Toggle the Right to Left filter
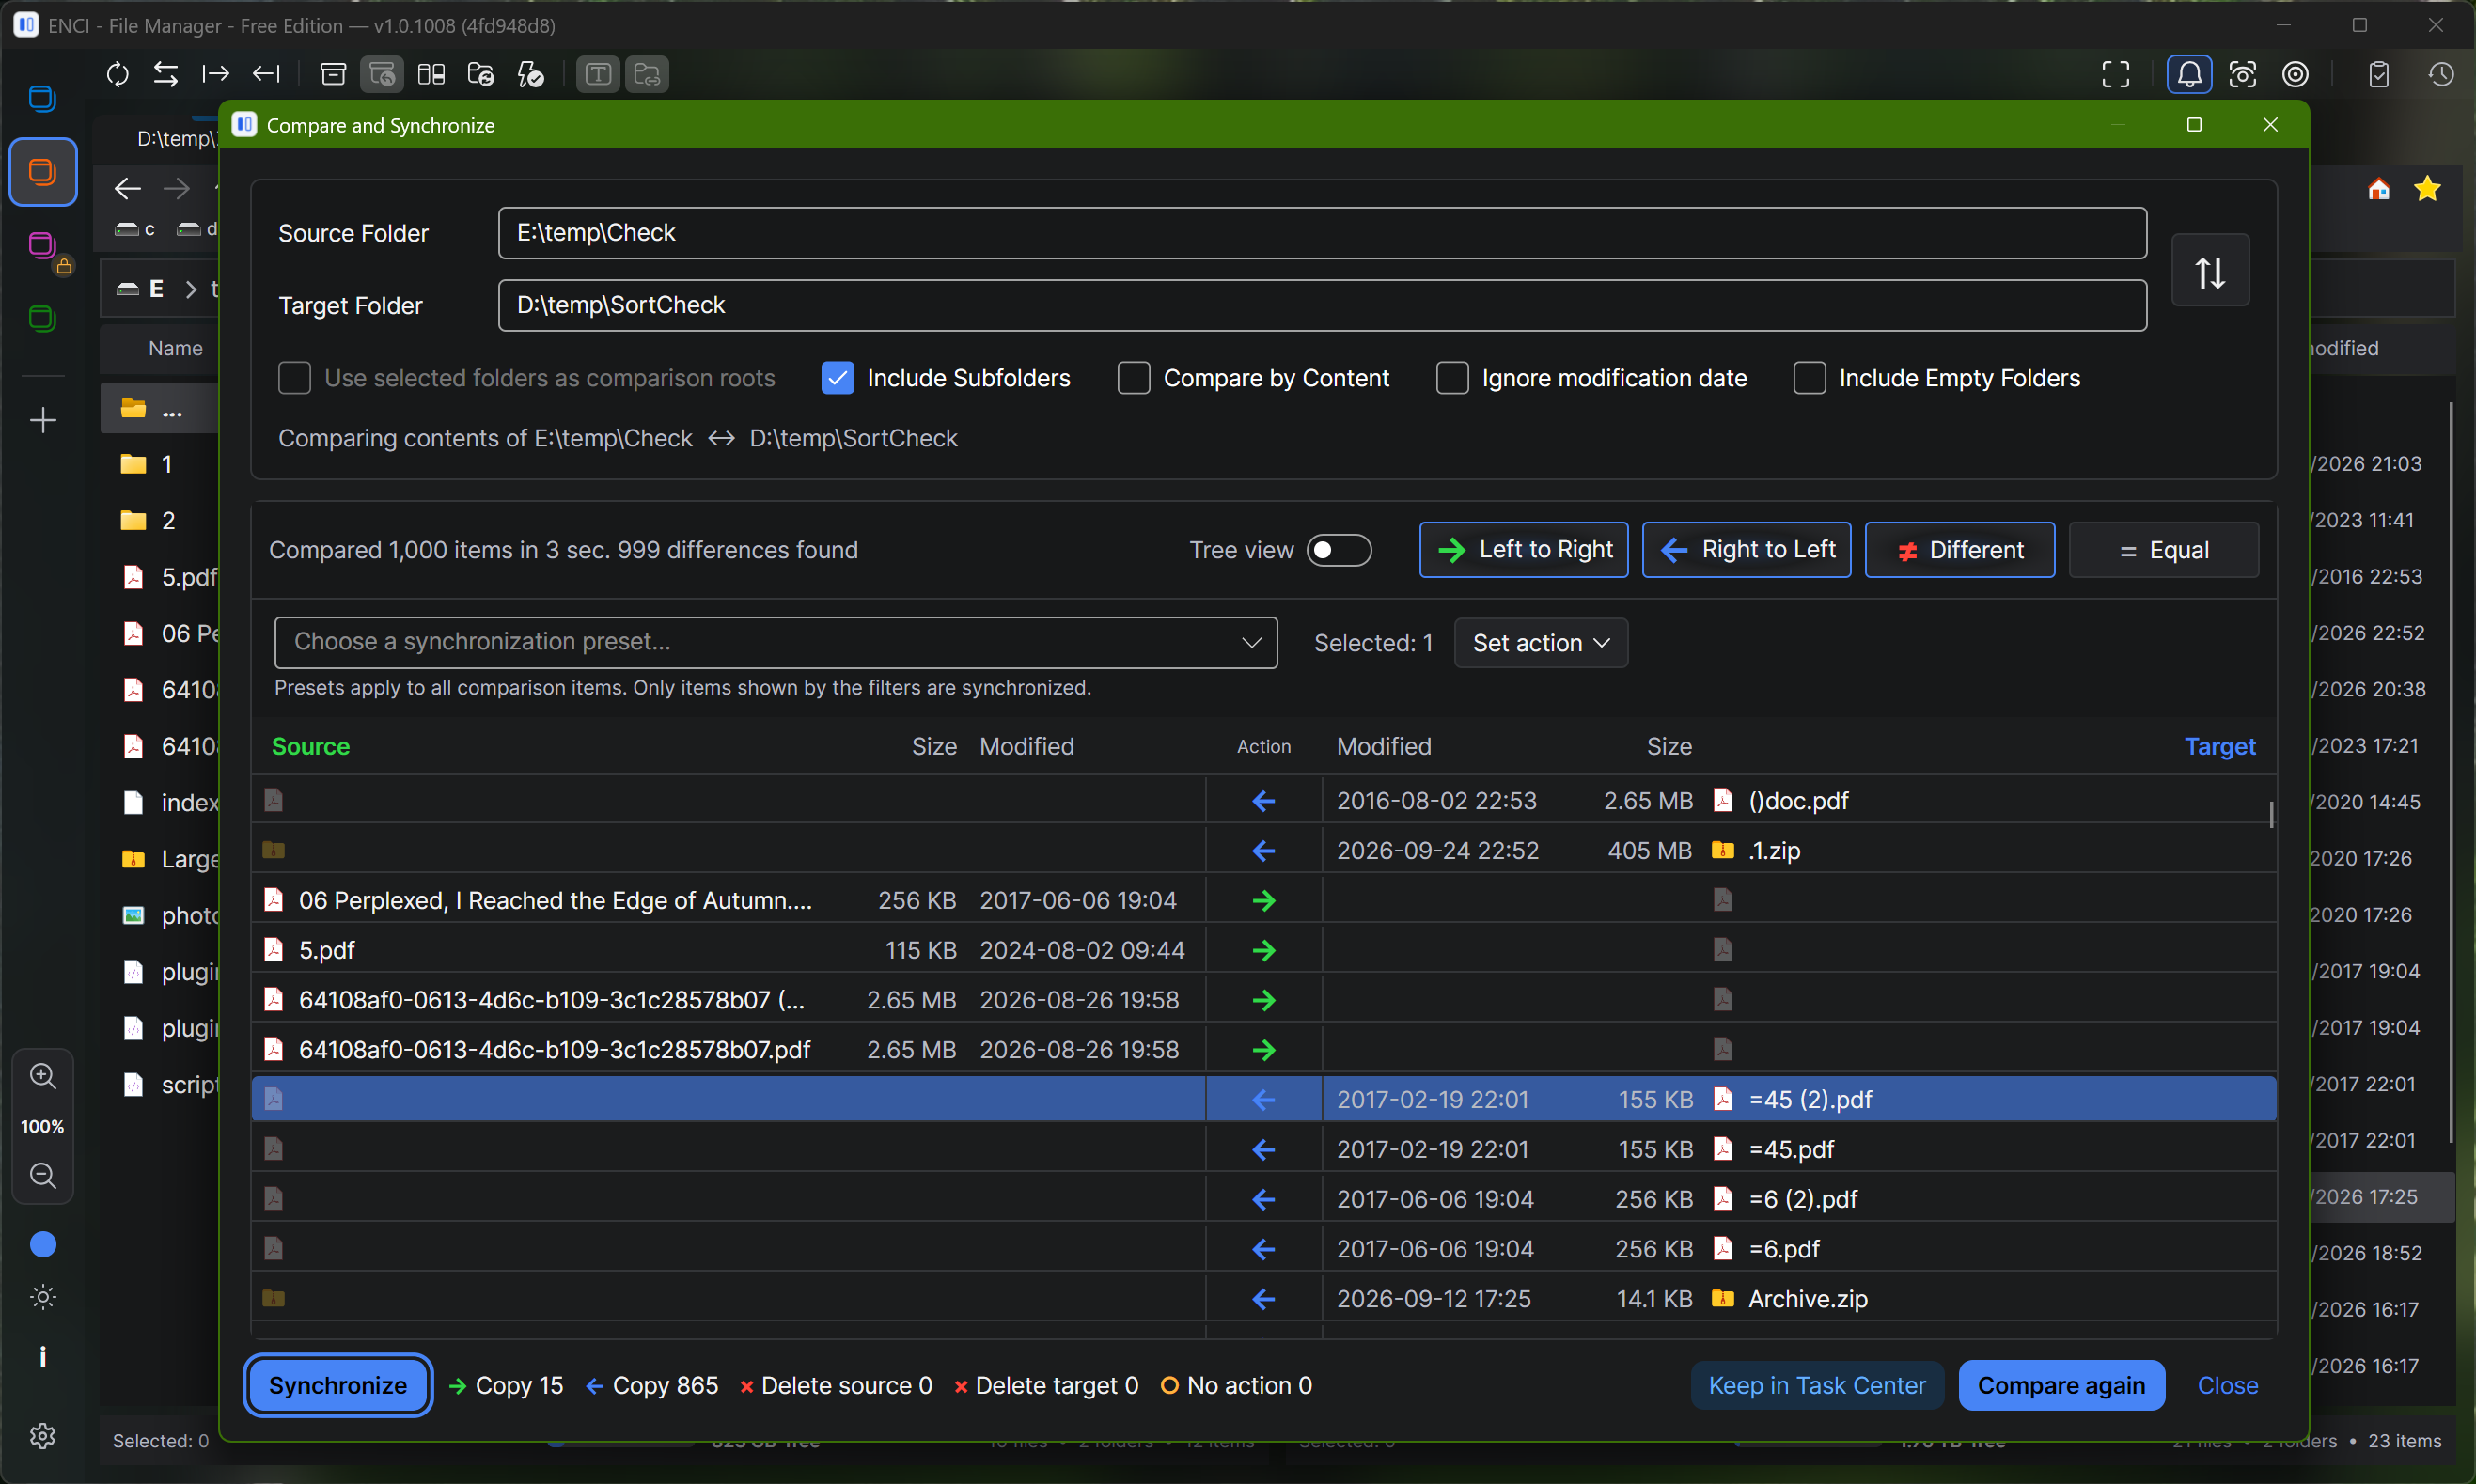Image resolution: width=2476 pixels, height=1484 pixels. 1746,550
